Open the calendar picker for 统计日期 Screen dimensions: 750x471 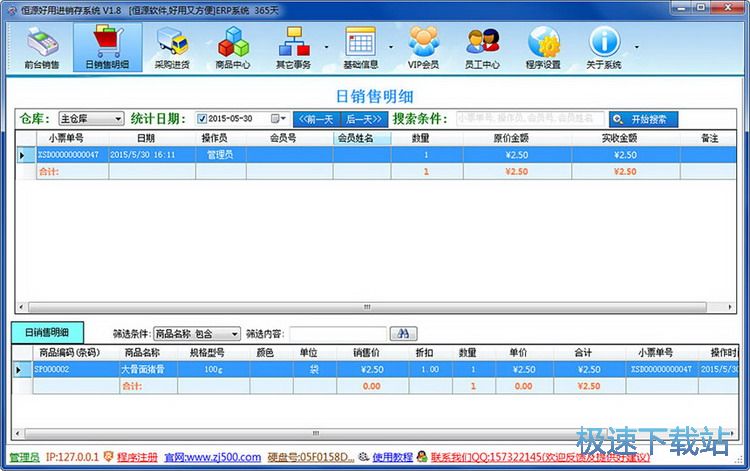point(278,119)
